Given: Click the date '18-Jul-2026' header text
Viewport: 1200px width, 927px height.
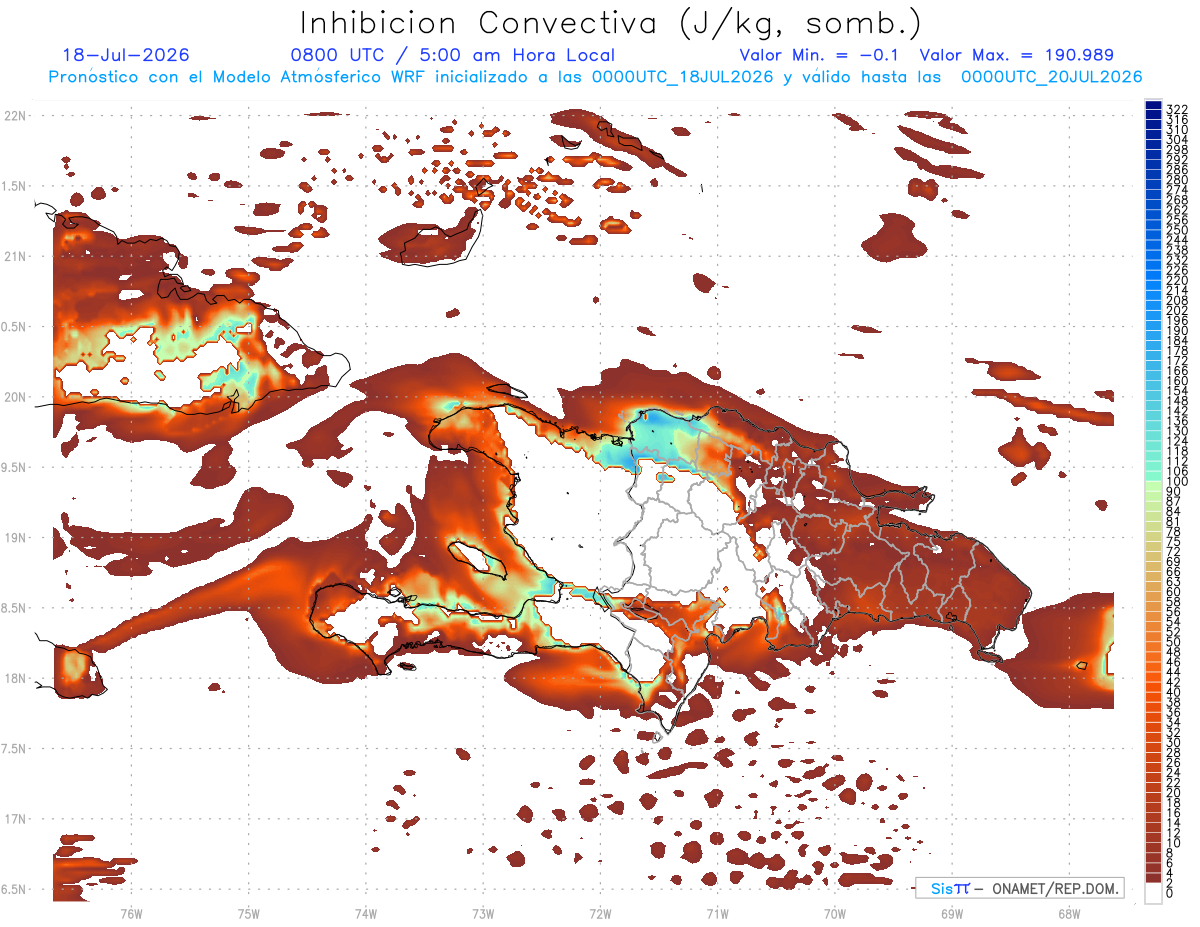Looking at the screenshot, I should point(126,56).
